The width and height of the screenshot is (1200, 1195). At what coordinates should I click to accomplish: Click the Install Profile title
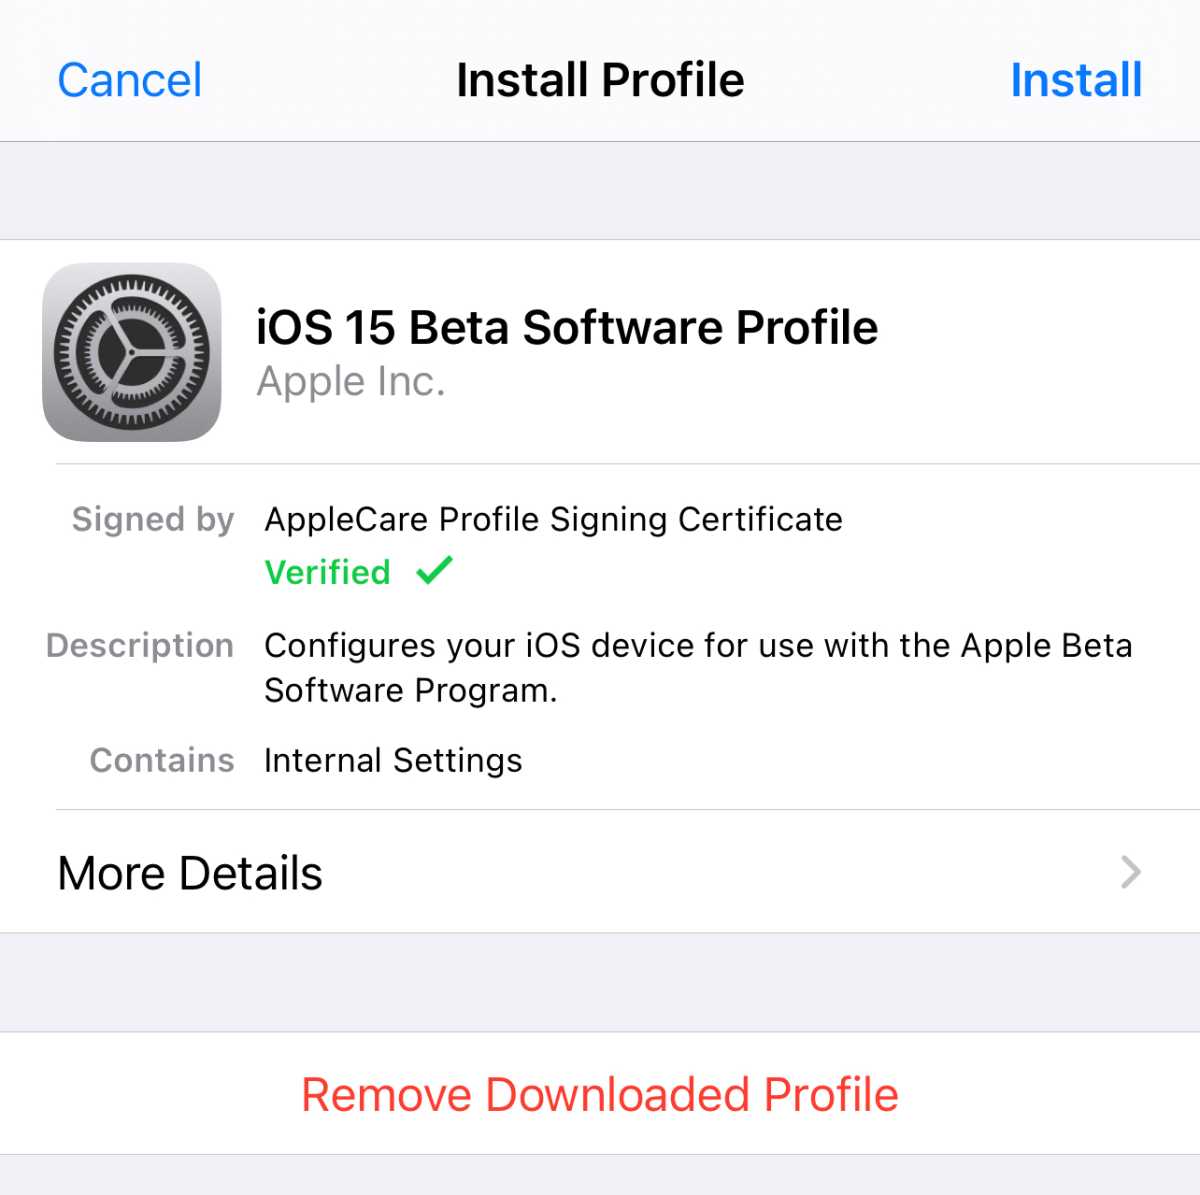coord(600,80)
